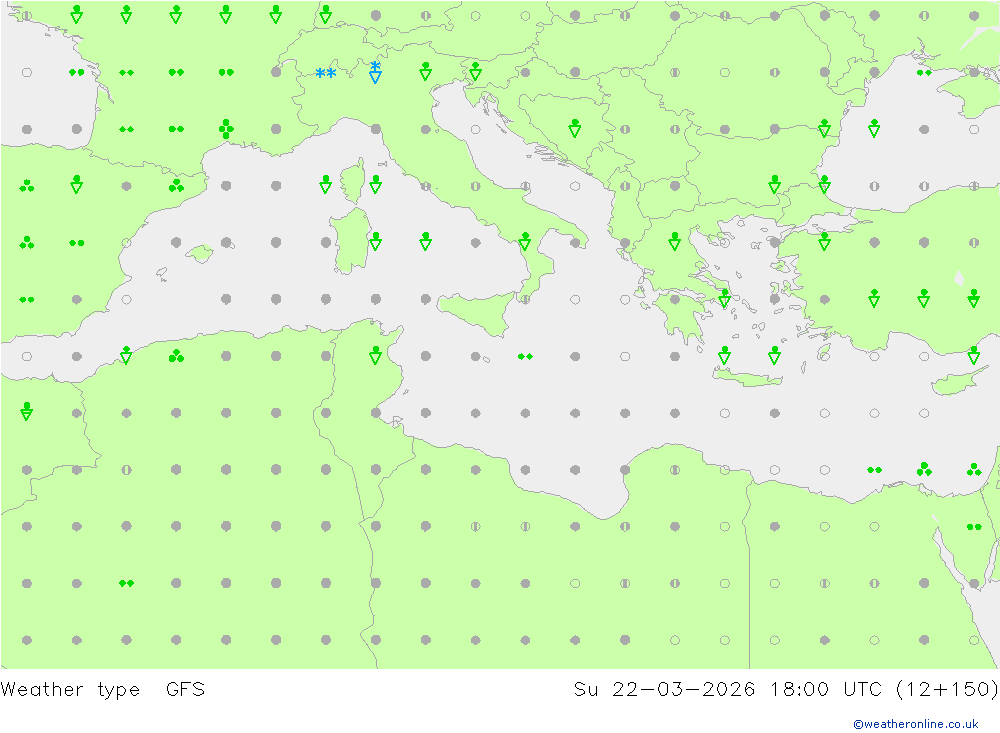Screen dimensions: 1000x733
Task: Click the shower symbol over Morocco
Action: 27,412
